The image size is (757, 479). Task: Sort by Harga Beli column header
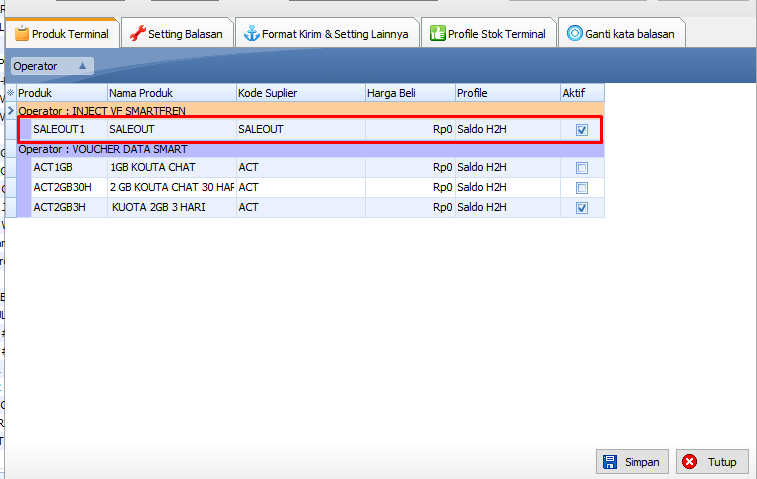410,93
